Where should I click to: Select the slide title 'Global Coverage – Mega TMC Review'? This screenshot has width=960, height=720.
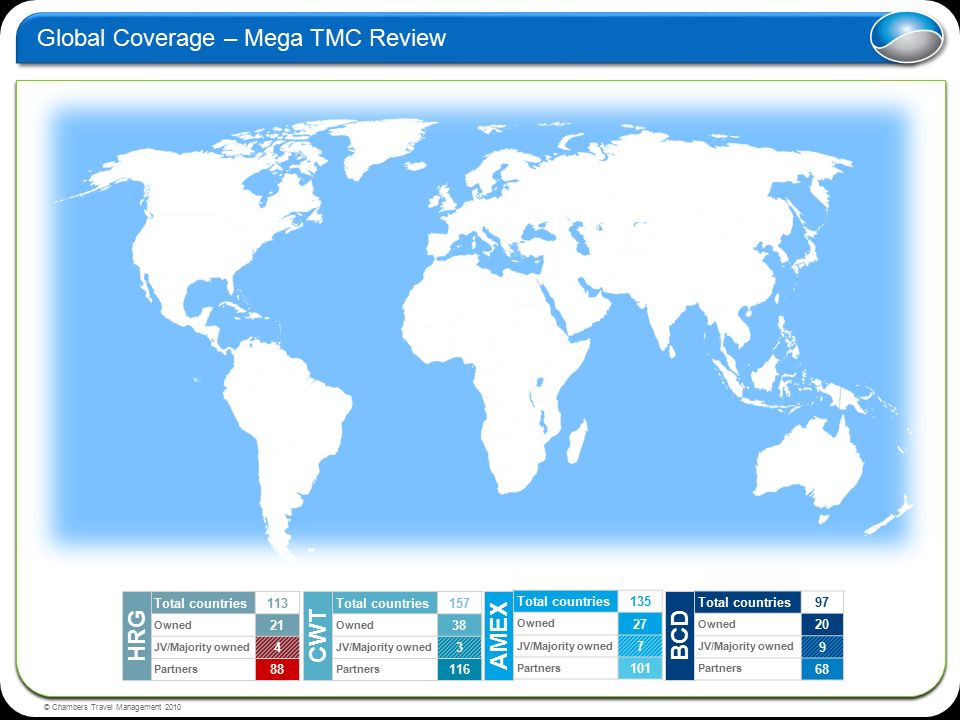[x=241, y=38]
